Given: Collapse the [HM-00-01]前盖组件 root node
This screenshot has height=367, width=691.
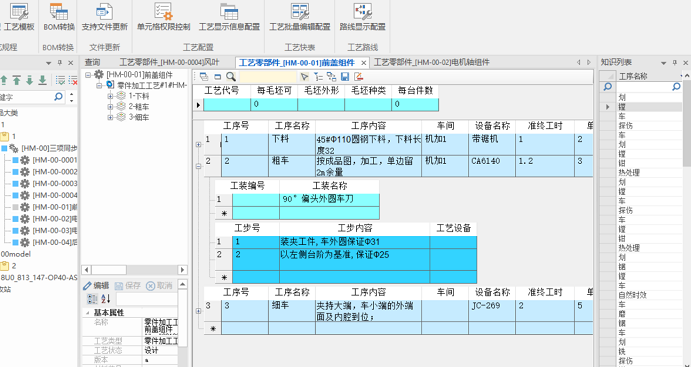Looking at the screenshot, I should (x=88, y=75).
